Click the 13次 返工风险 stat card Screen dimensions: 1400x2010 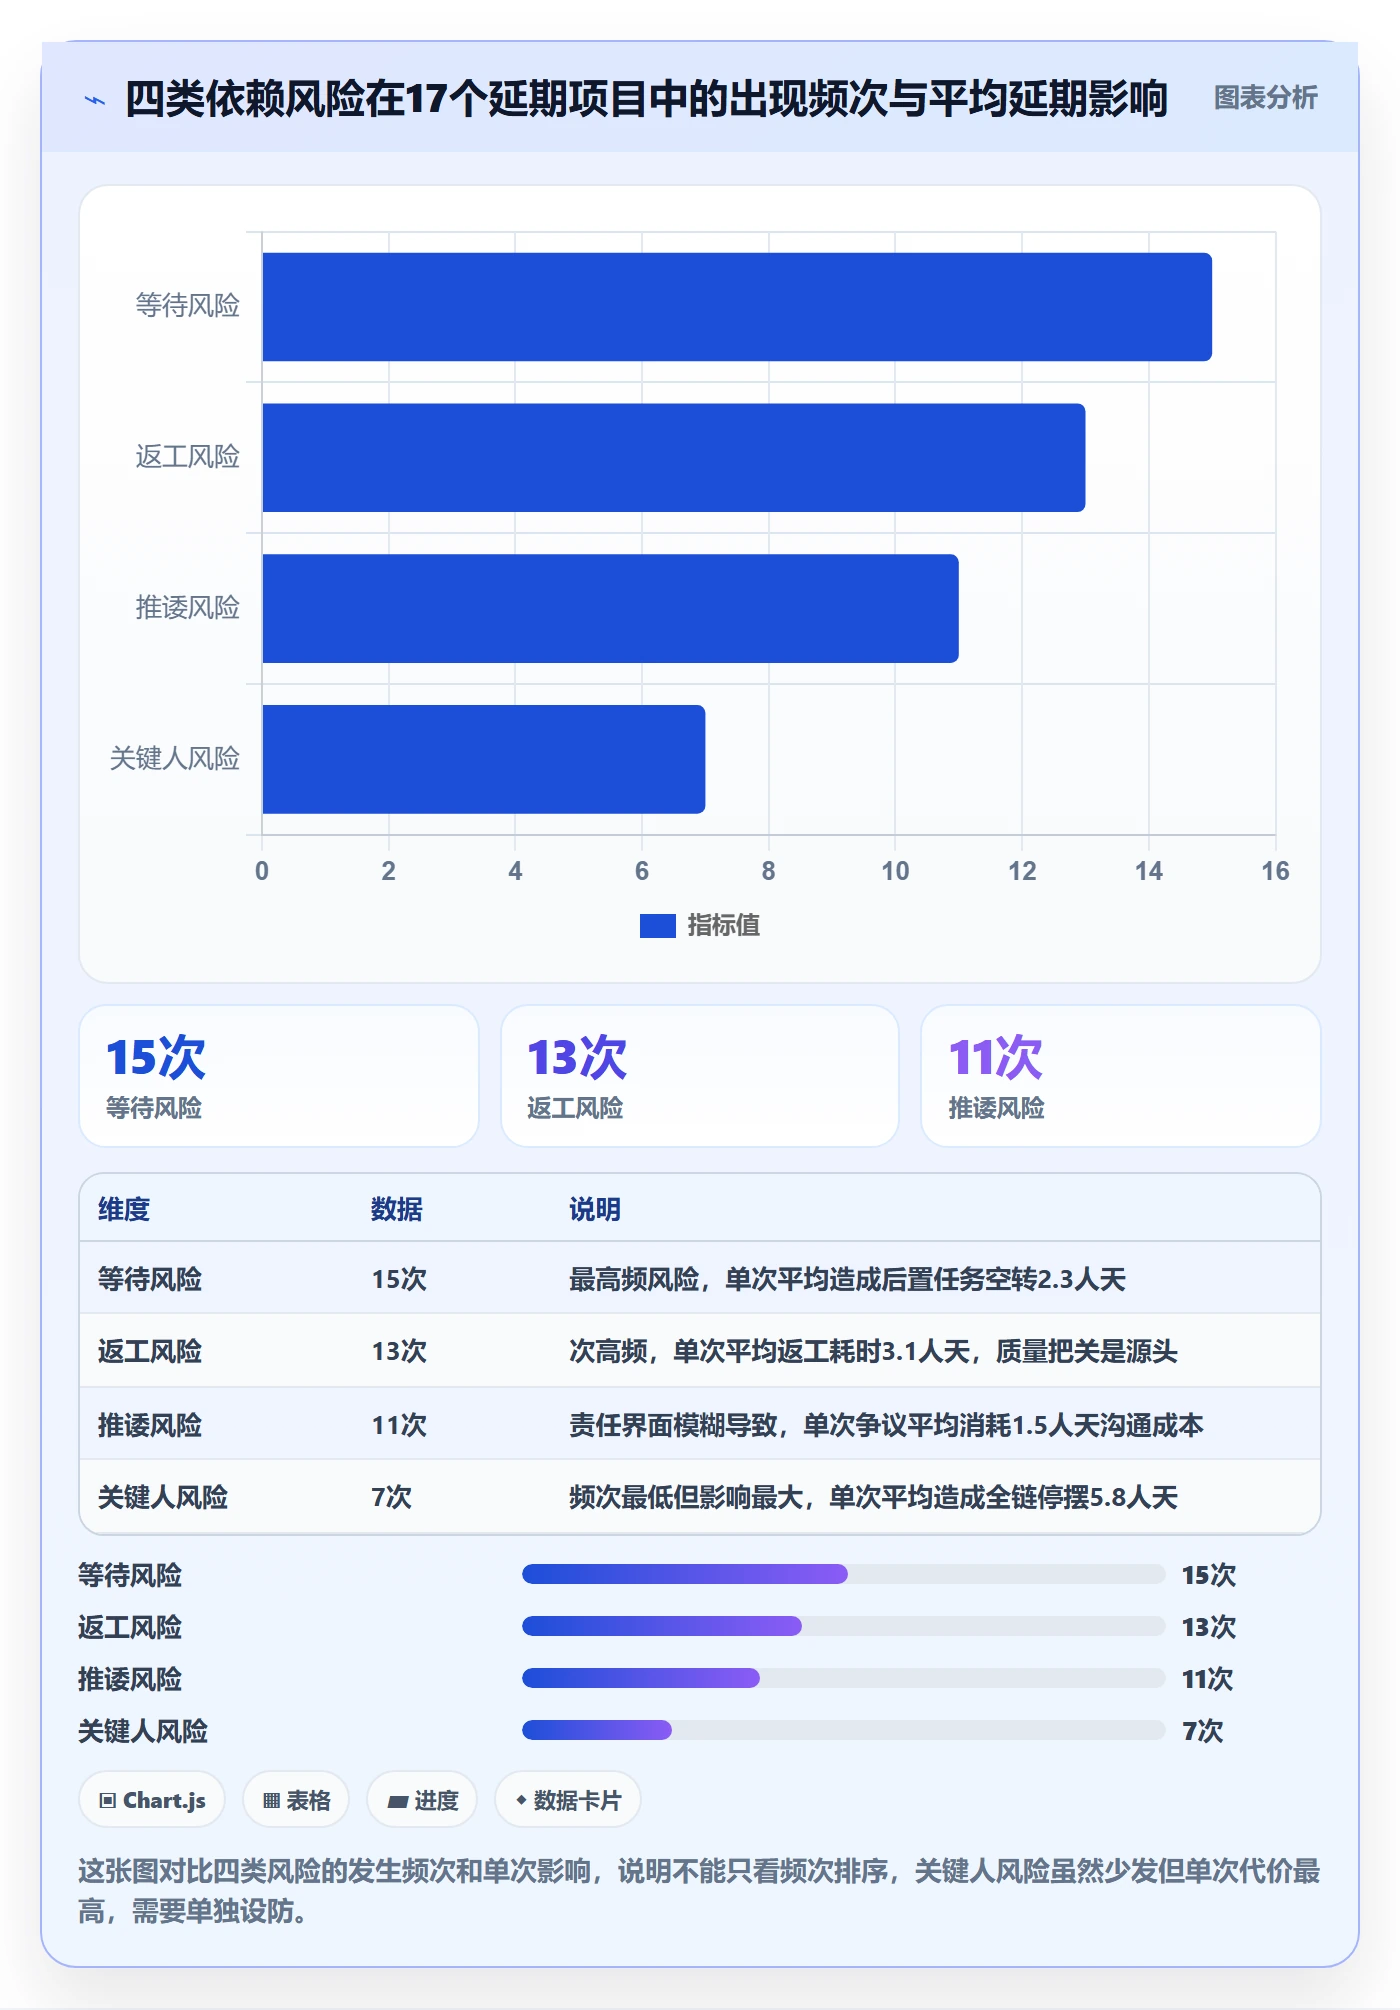pyautogui.click(x=700, y=1076)
